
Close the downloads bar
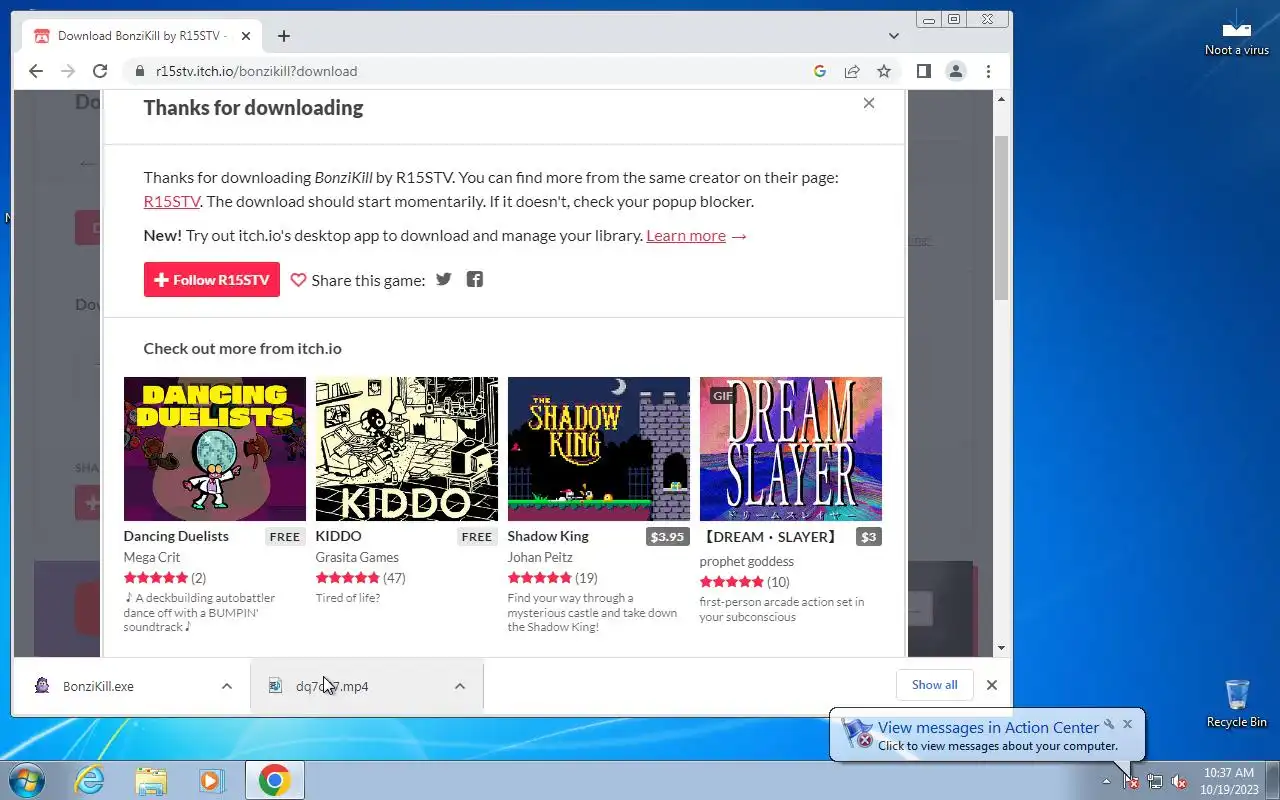point(992,685)
